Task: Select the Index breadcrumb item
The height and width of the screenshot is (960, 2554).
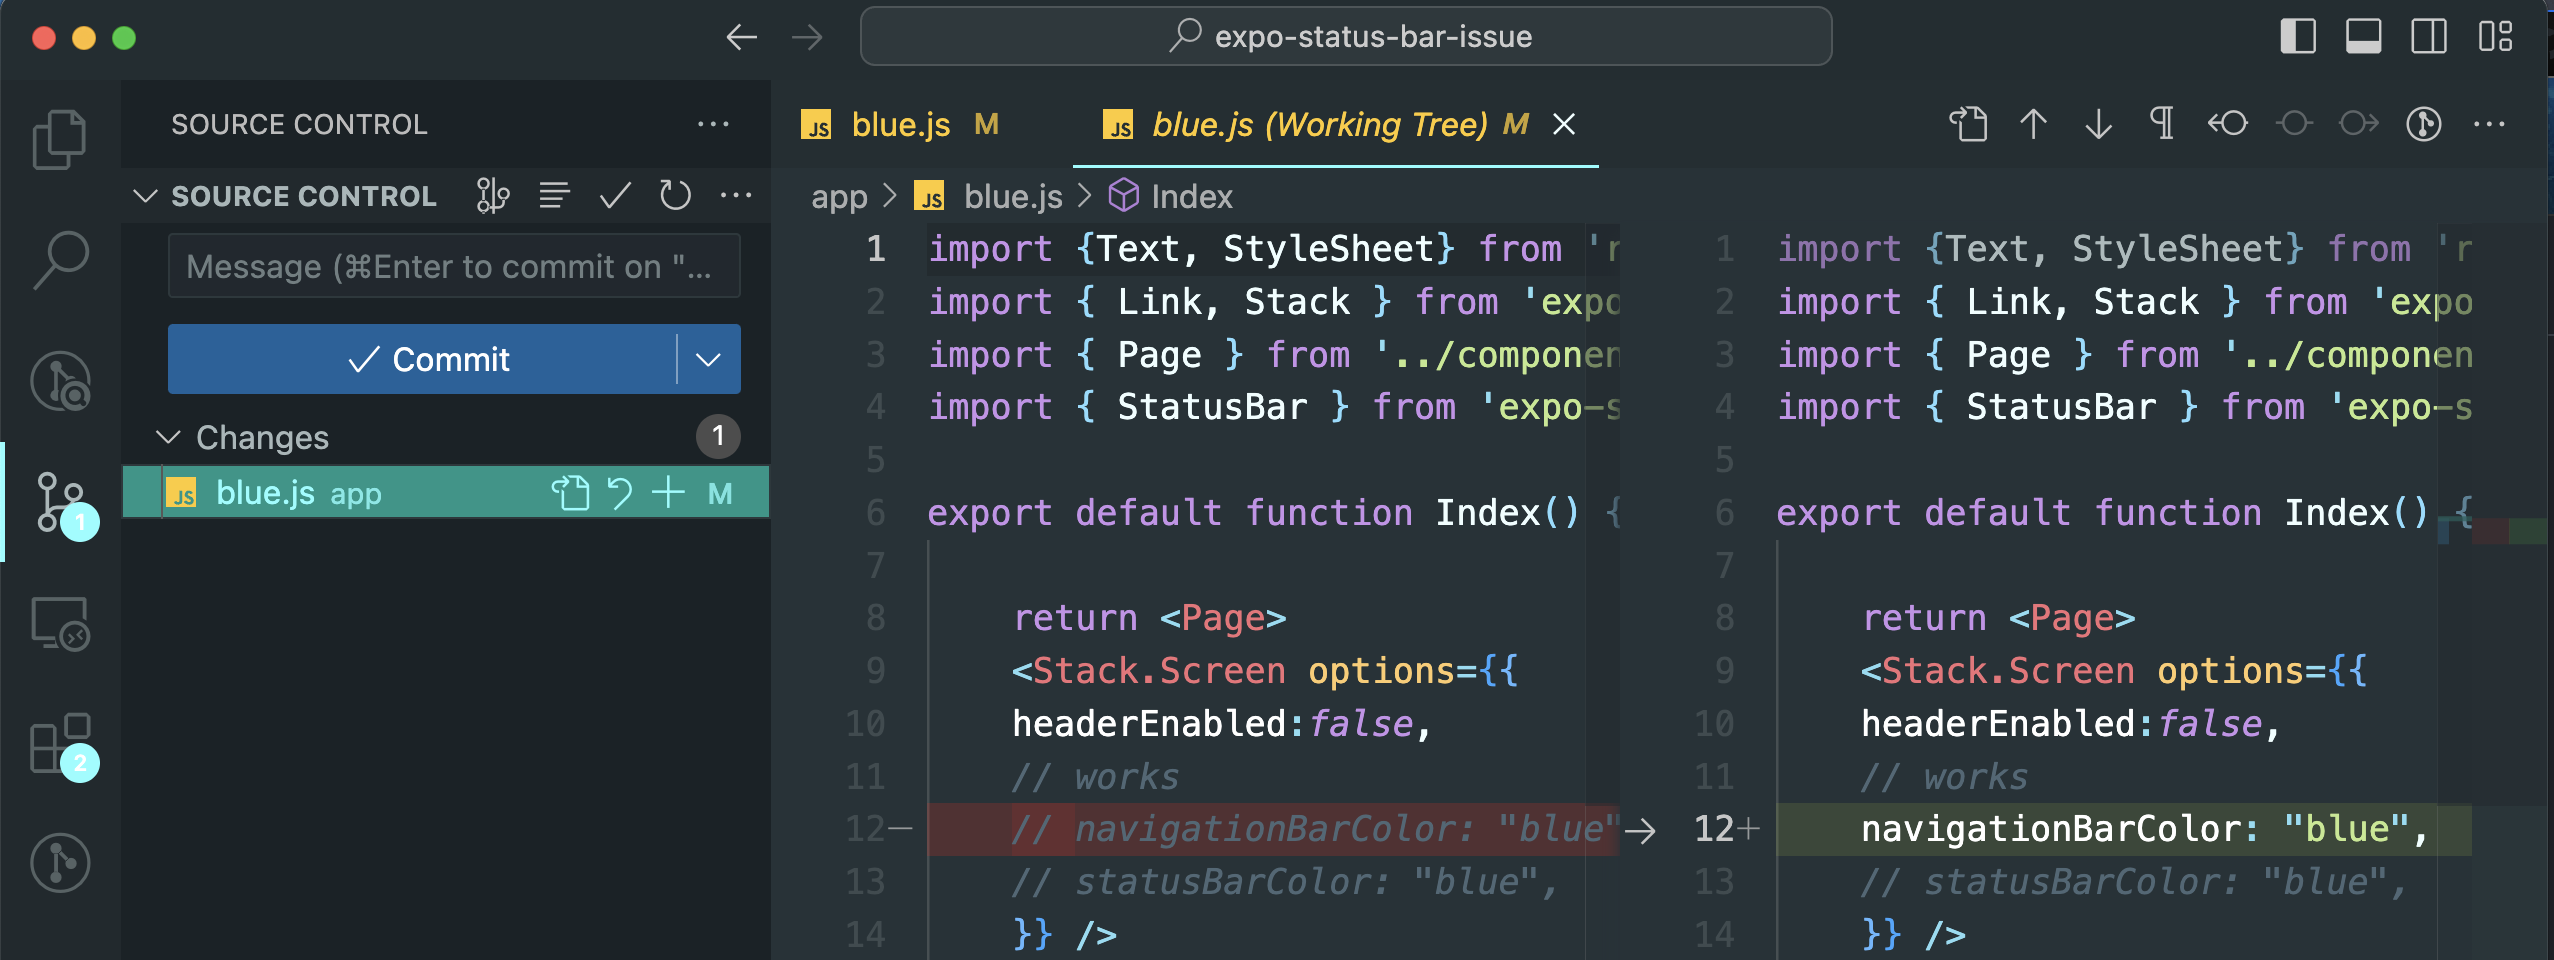Action: (x=1190, y=195)
